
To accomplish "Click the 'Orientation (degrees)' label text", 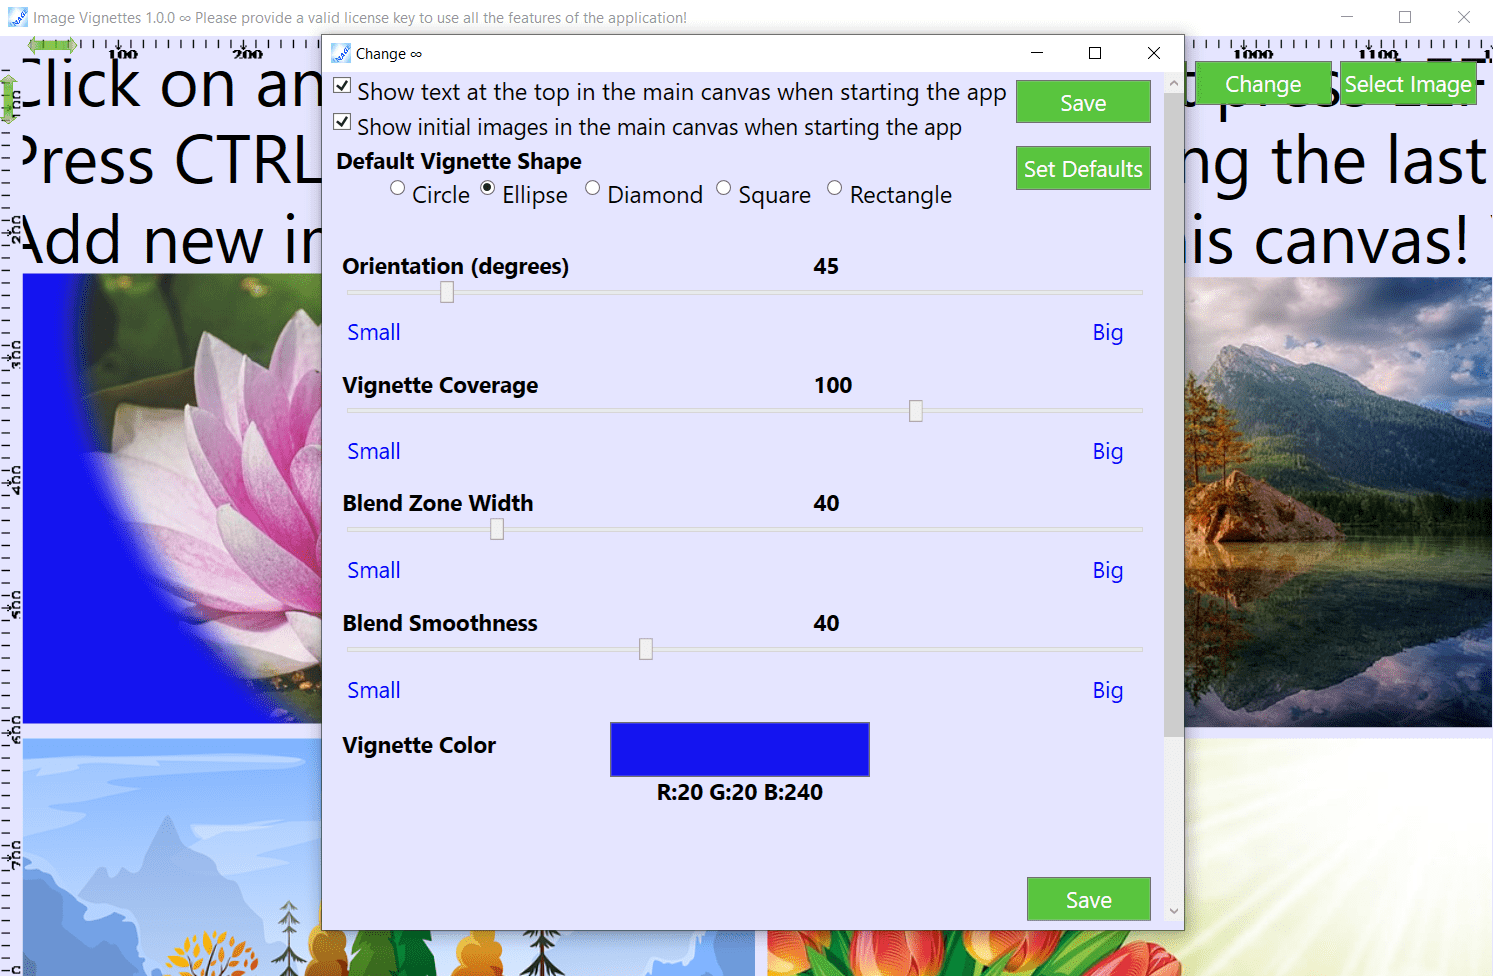I will pos(456,266).
